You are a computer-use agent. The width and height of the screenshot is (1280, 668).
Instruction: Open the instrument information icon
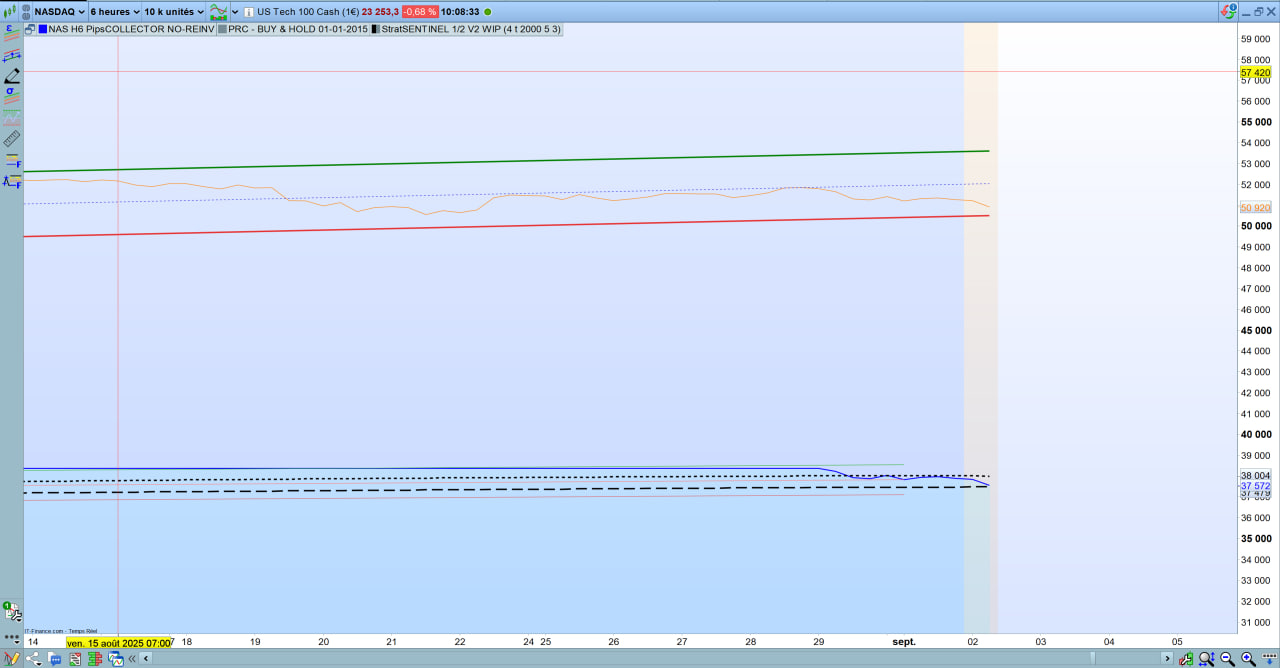249,12
